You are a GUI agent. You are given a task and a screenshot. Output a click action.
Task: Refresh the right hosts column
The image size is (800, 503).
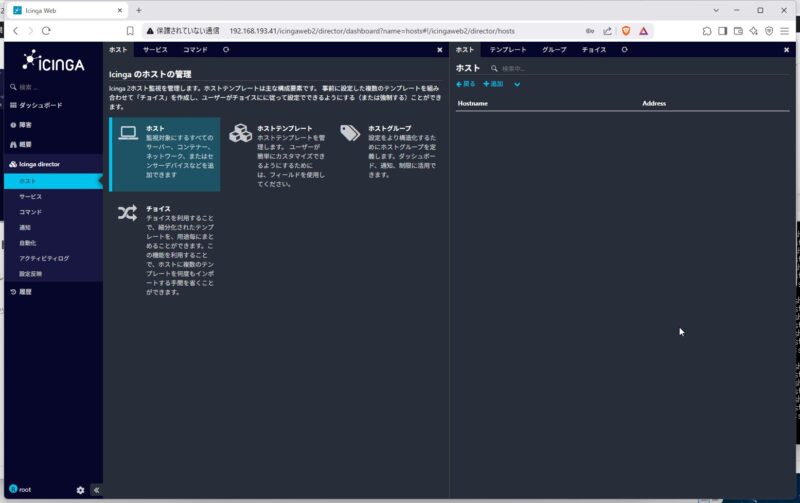tap(624, 49)
